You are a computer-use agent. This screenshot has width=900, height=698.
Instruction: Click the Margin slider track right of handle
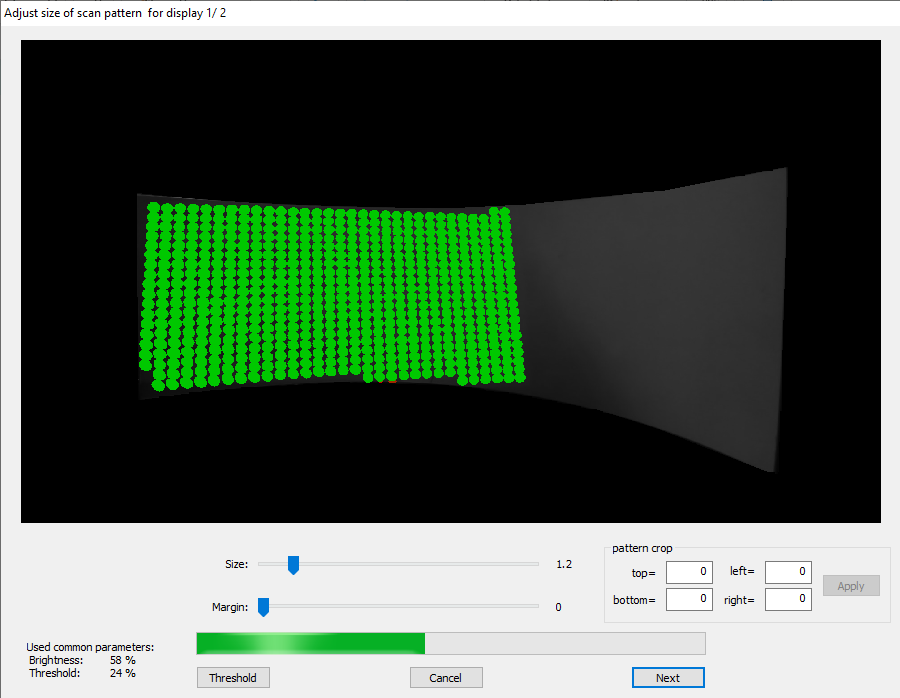coord(400,606)
